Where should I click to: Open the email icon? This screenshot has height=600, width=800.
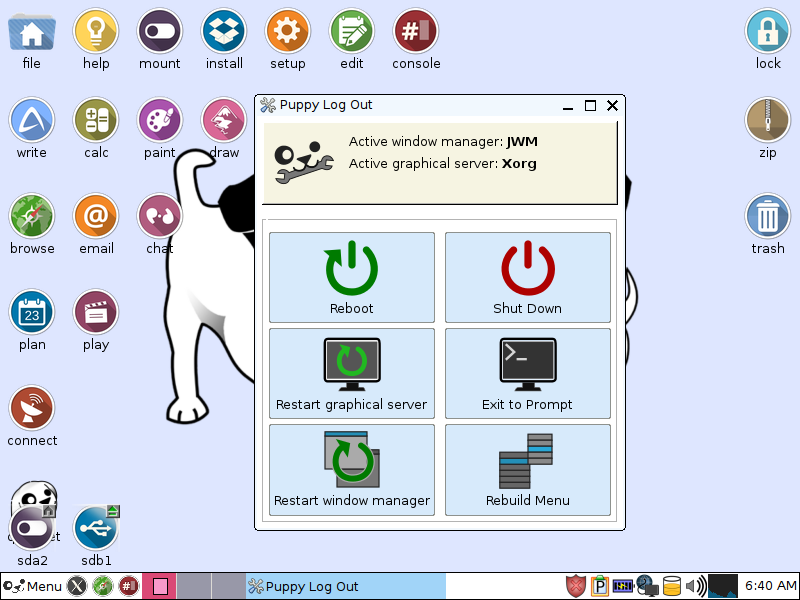(96, 216)
